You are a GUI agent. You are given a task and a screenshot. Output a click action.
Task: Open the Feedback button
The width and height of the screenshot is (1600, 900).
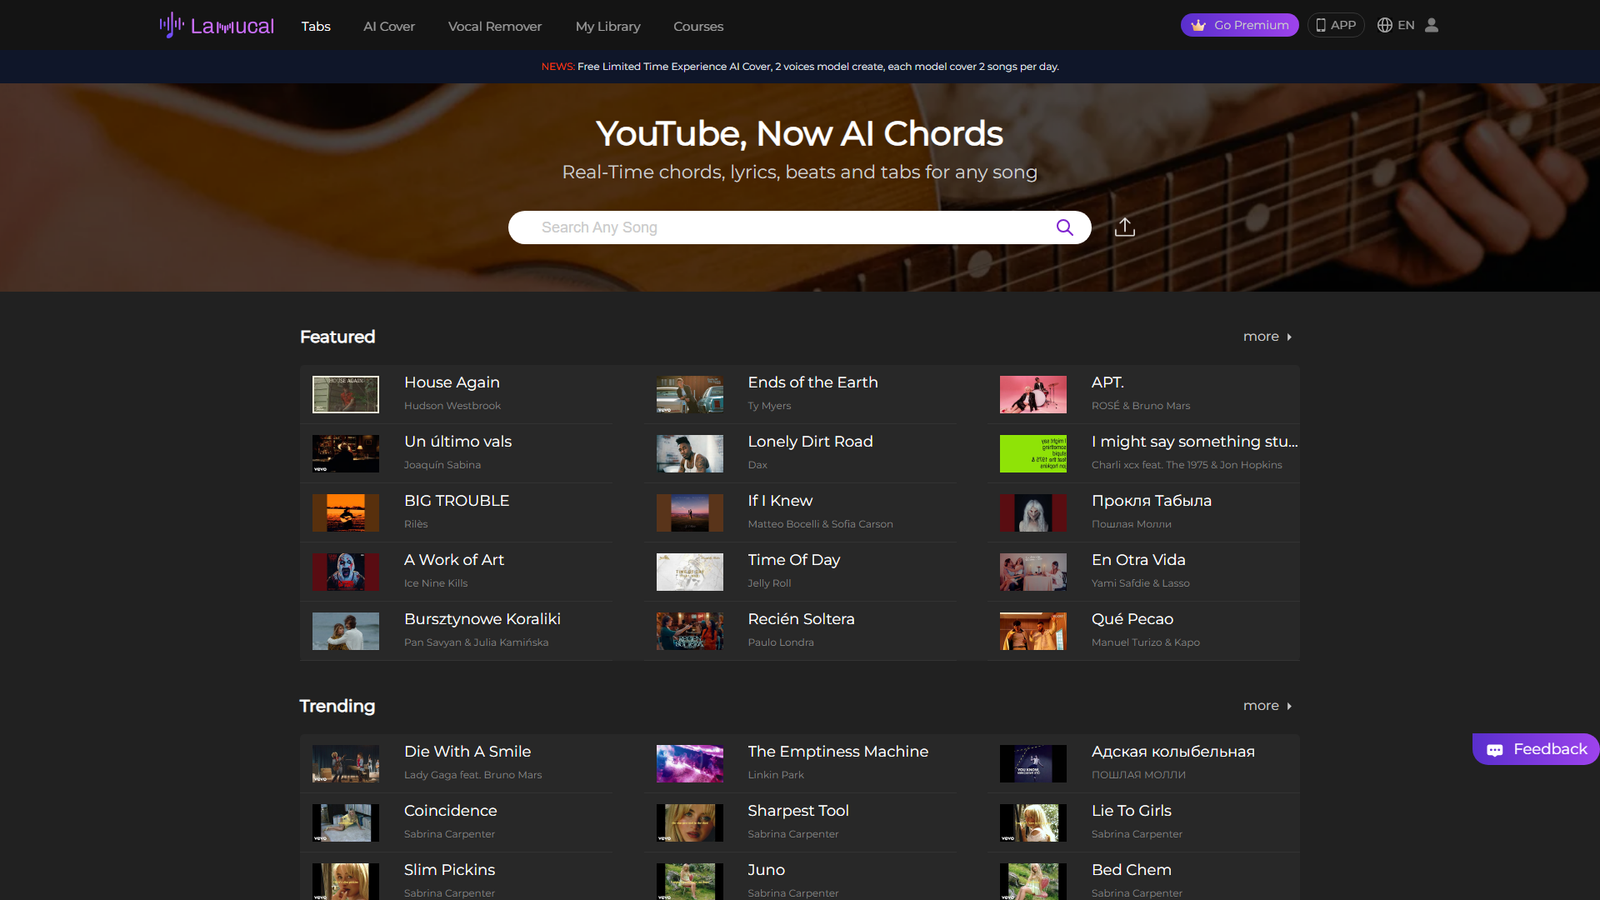coord(1536,749)
